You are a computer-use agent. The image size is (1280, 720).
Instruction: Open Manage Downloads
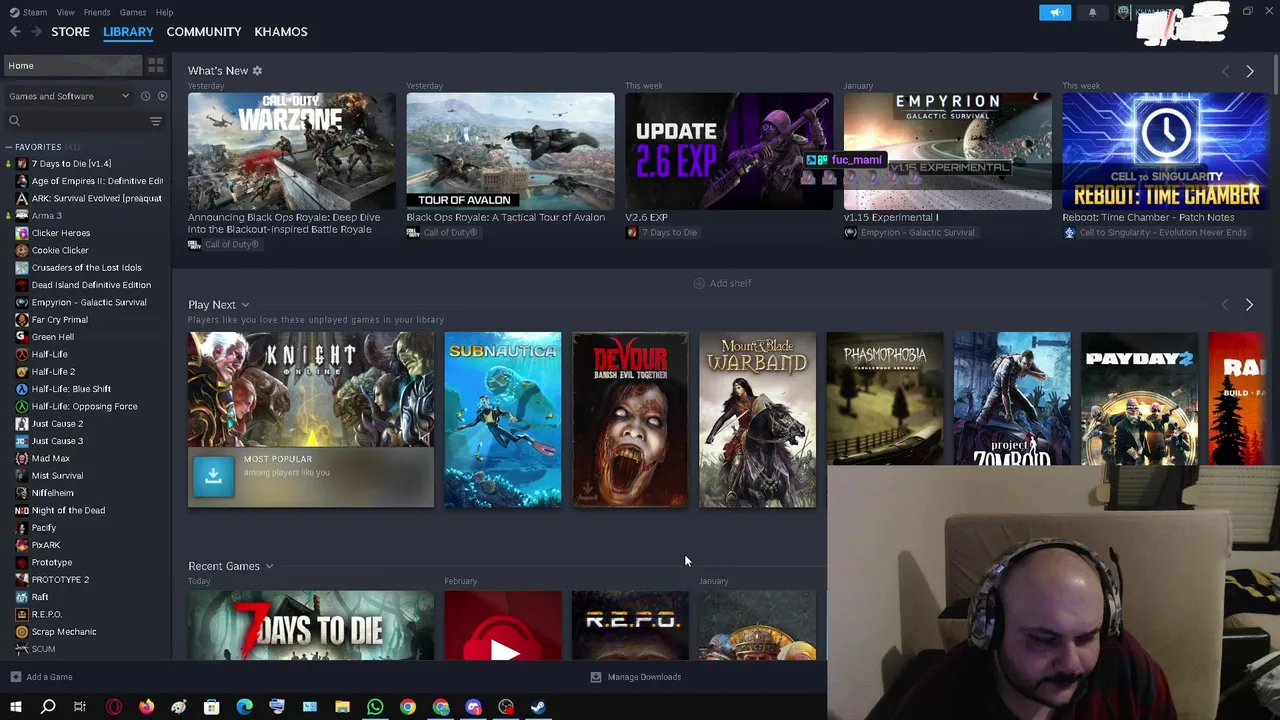point(635,677)
